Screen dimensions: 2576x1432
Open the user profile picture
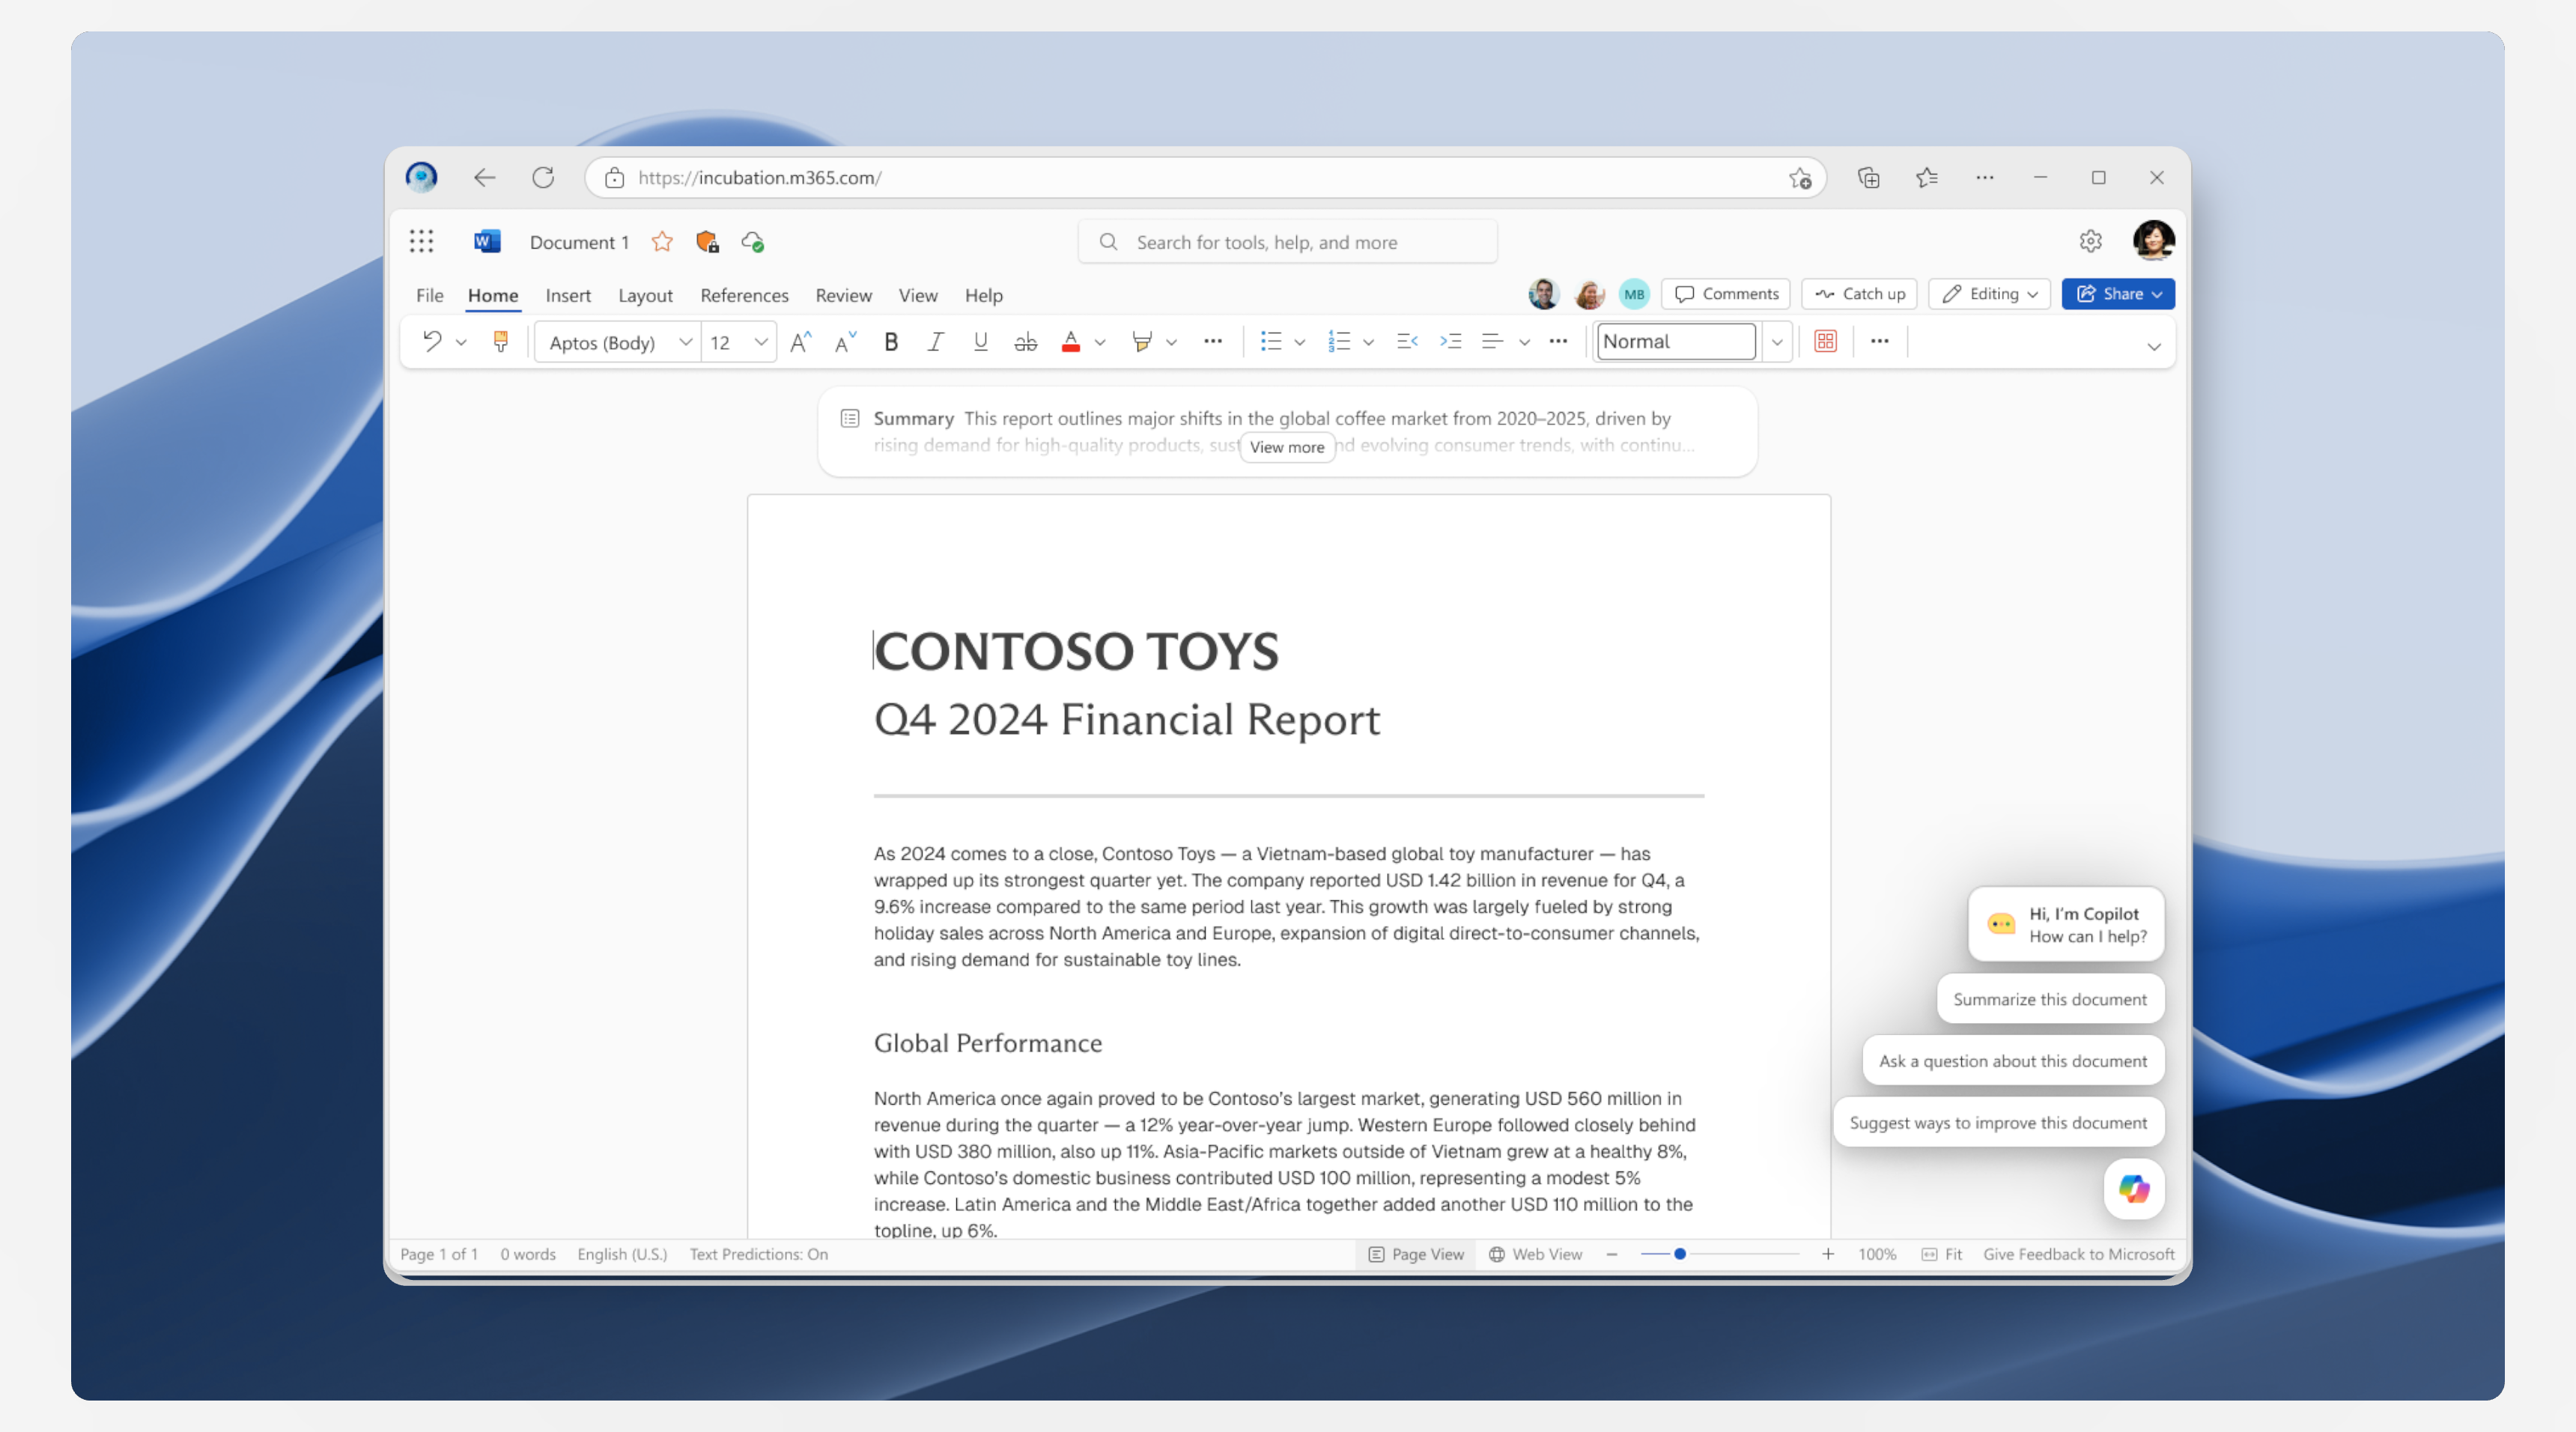click(2153, 240)
